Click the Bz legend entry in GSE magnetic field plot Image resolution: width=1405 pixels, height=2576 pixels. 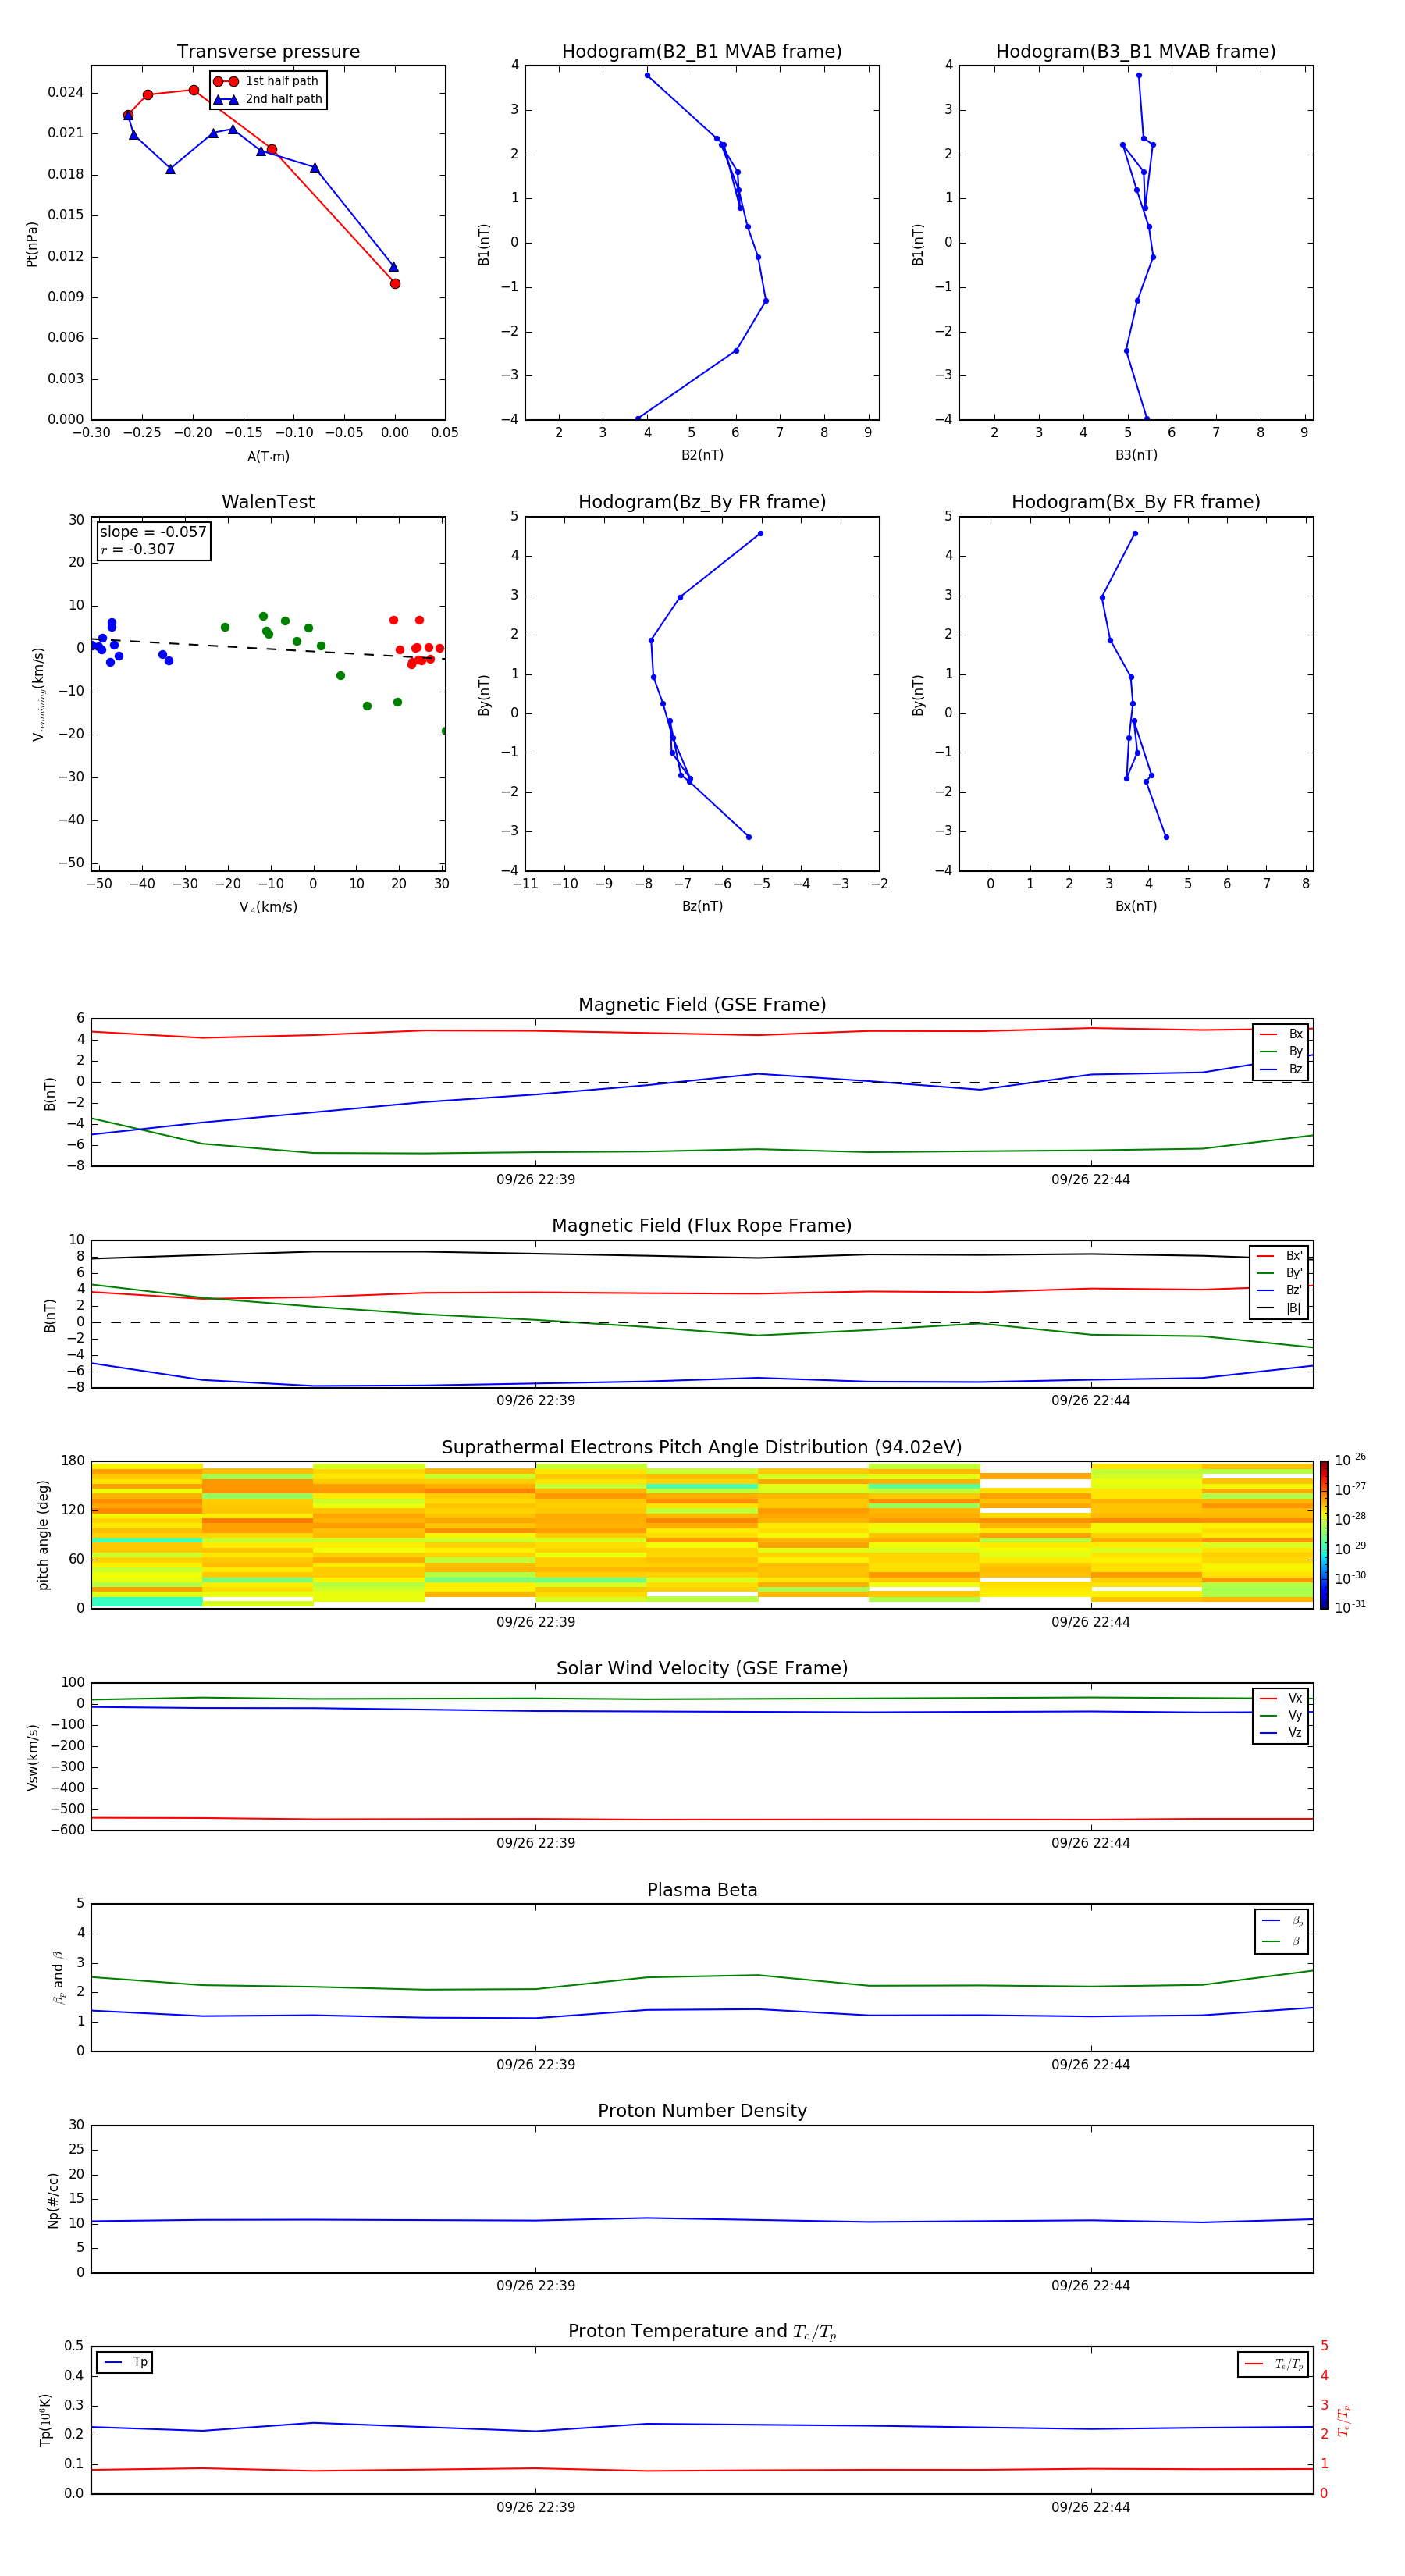tap(1281, 1070)
